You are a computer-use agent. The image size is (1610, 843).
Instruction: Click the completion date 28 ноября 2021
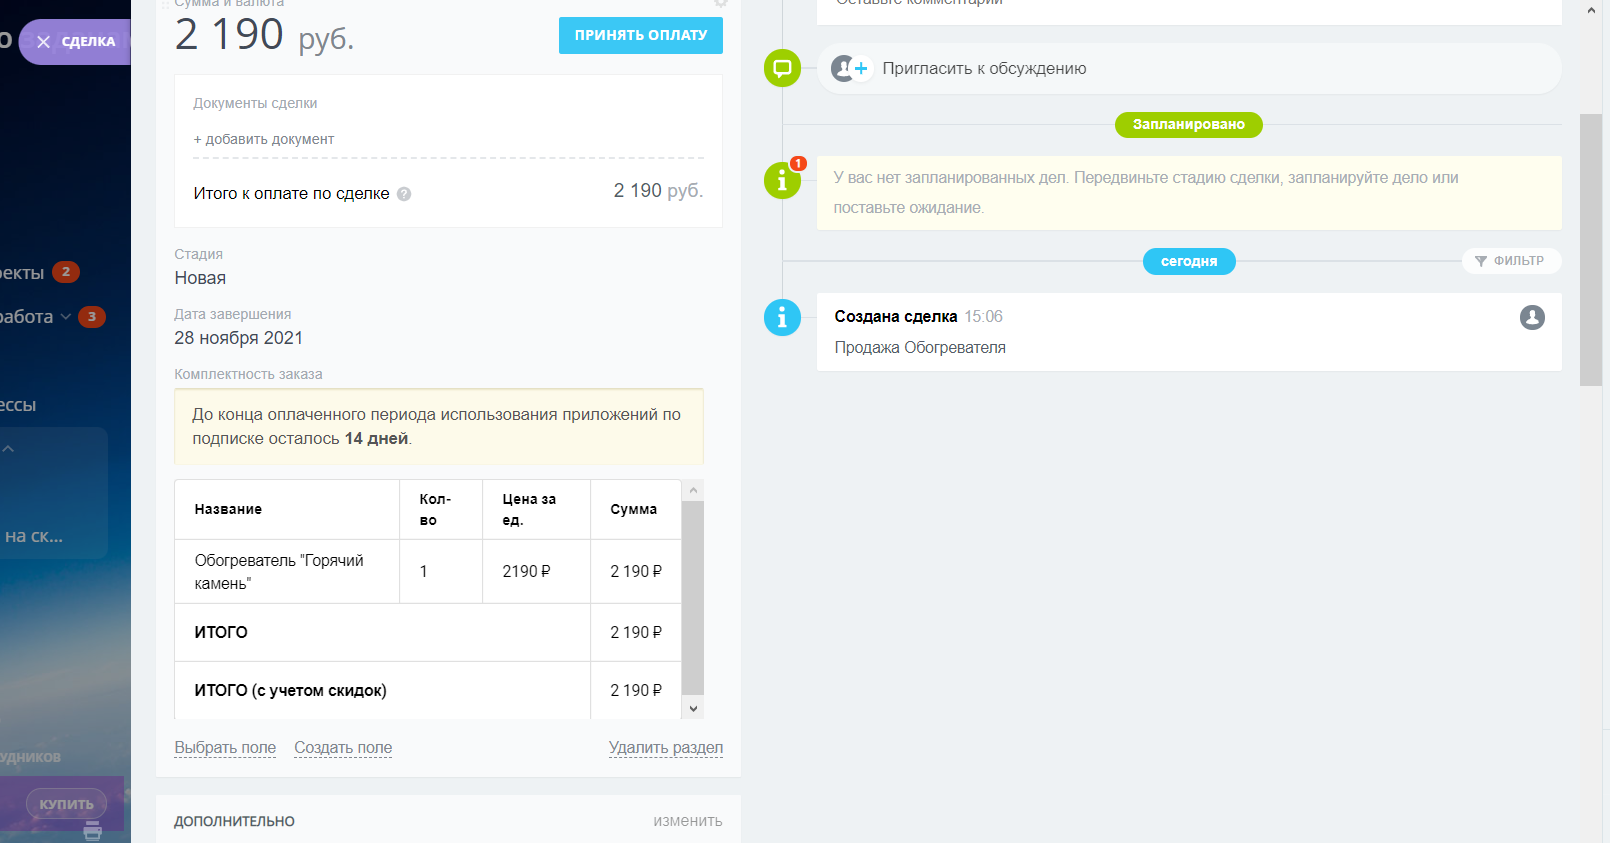click(x=239, y=338)
